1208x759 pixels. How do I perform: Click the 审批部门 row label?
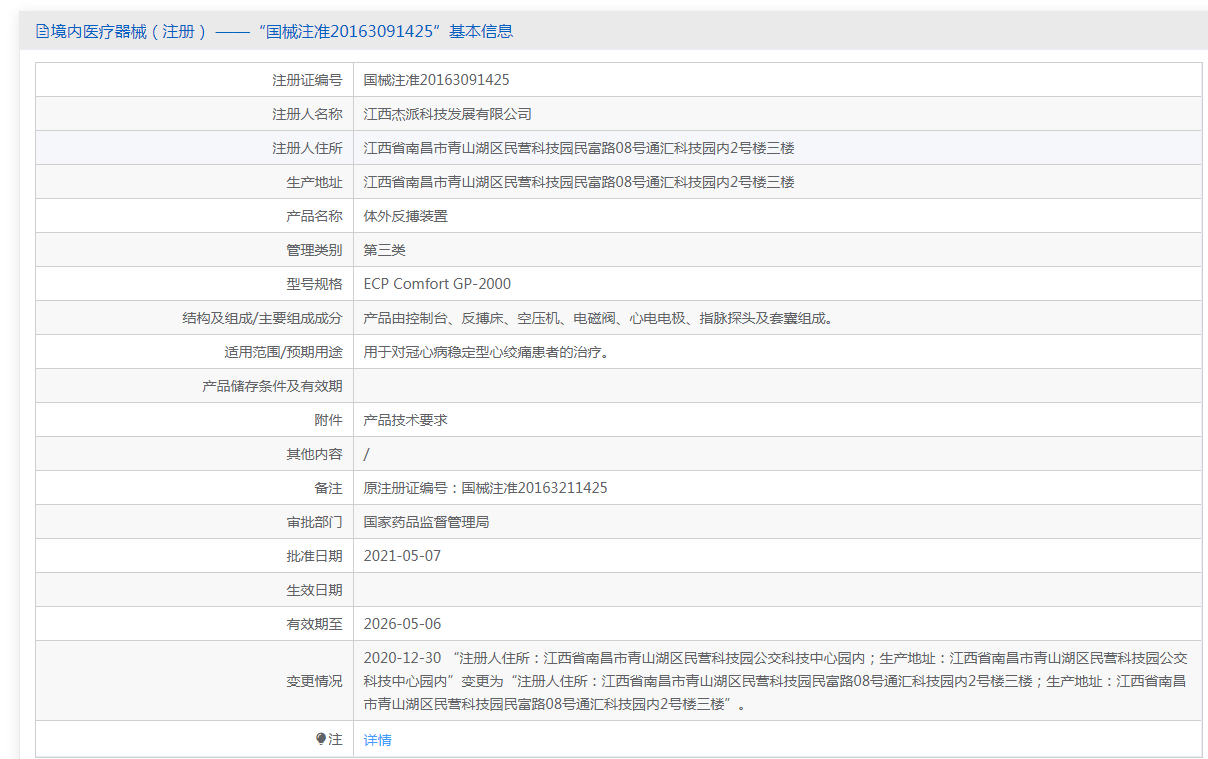(314, 522)
